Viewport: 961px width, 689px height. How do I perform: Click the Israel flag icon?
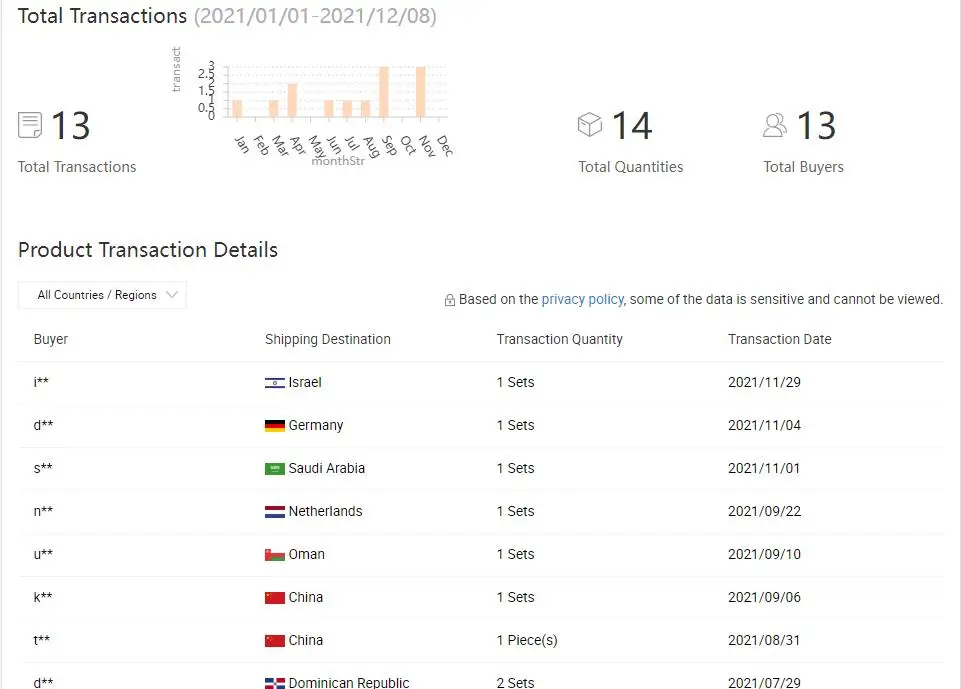(x=274, y=383)
